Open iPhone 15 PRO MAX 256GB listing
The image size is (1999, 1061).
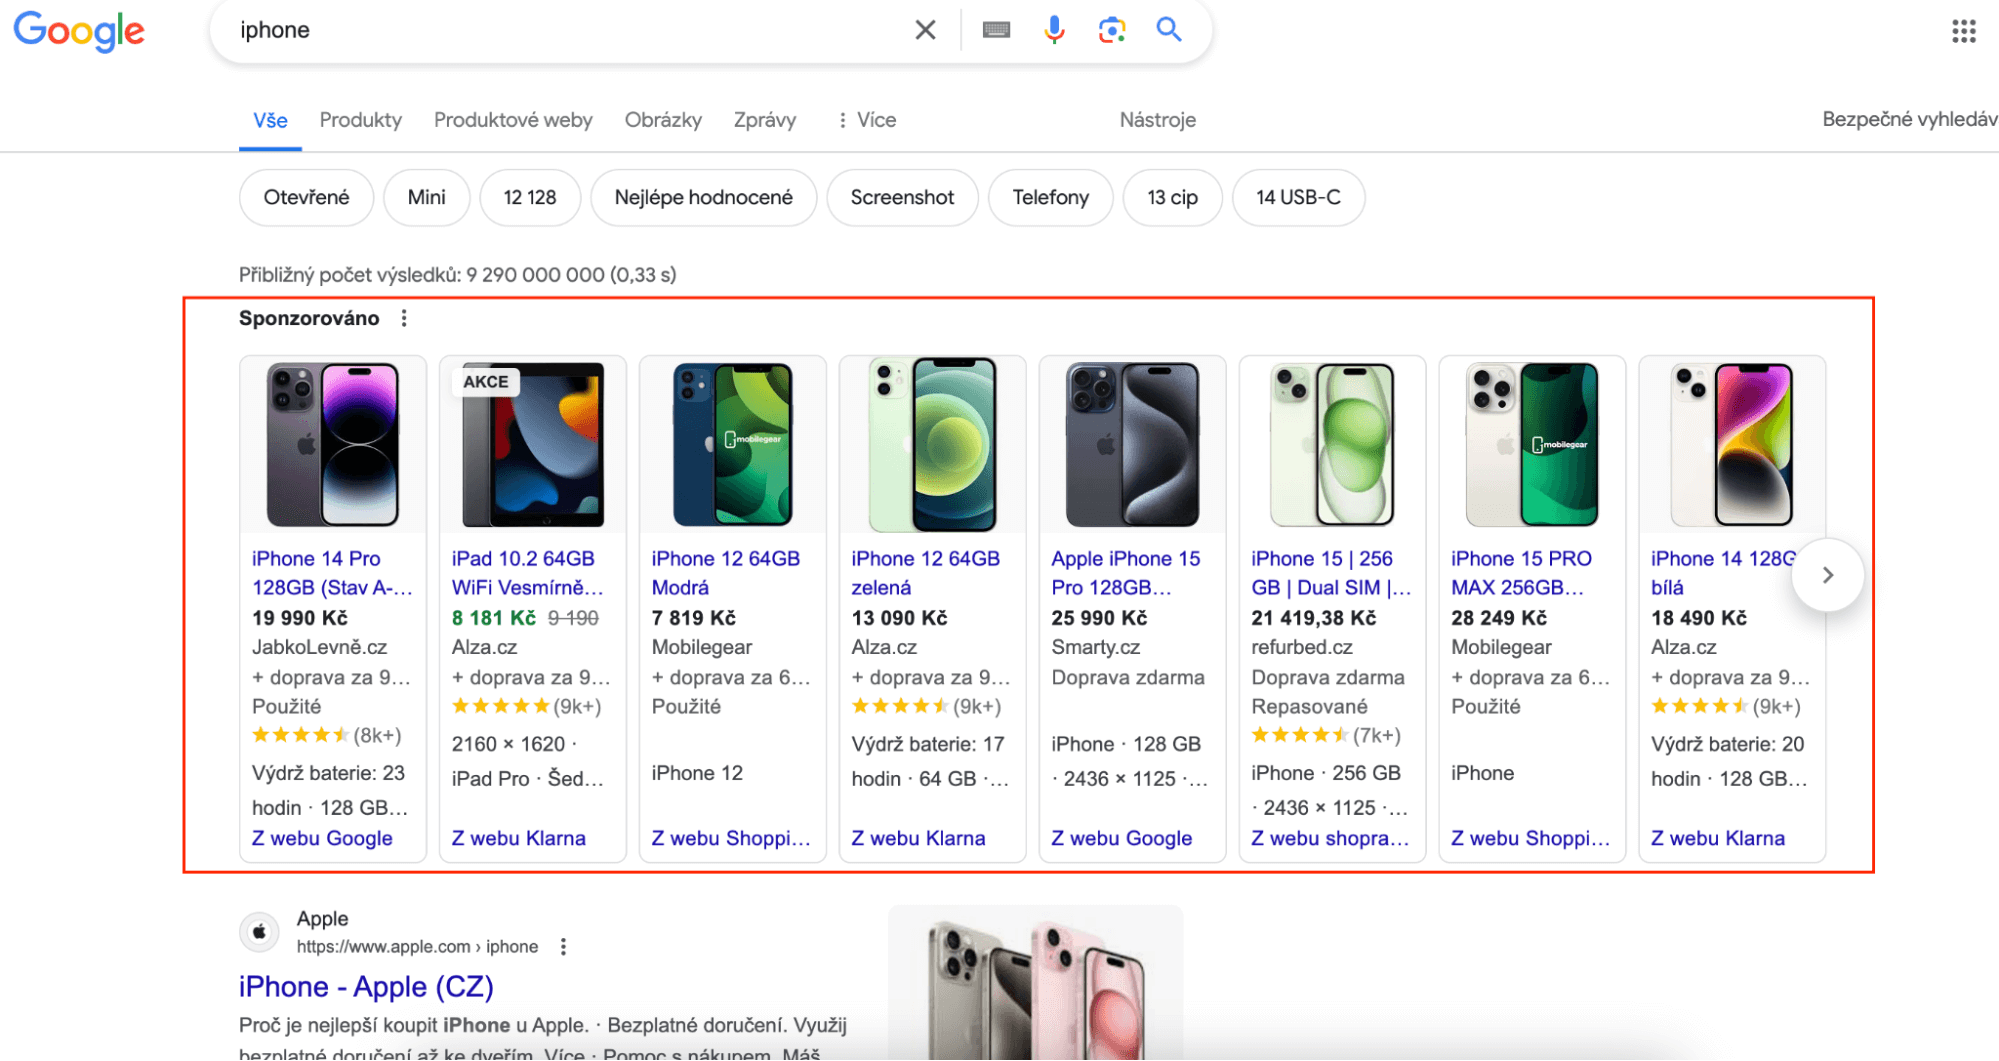(1521, 573)
